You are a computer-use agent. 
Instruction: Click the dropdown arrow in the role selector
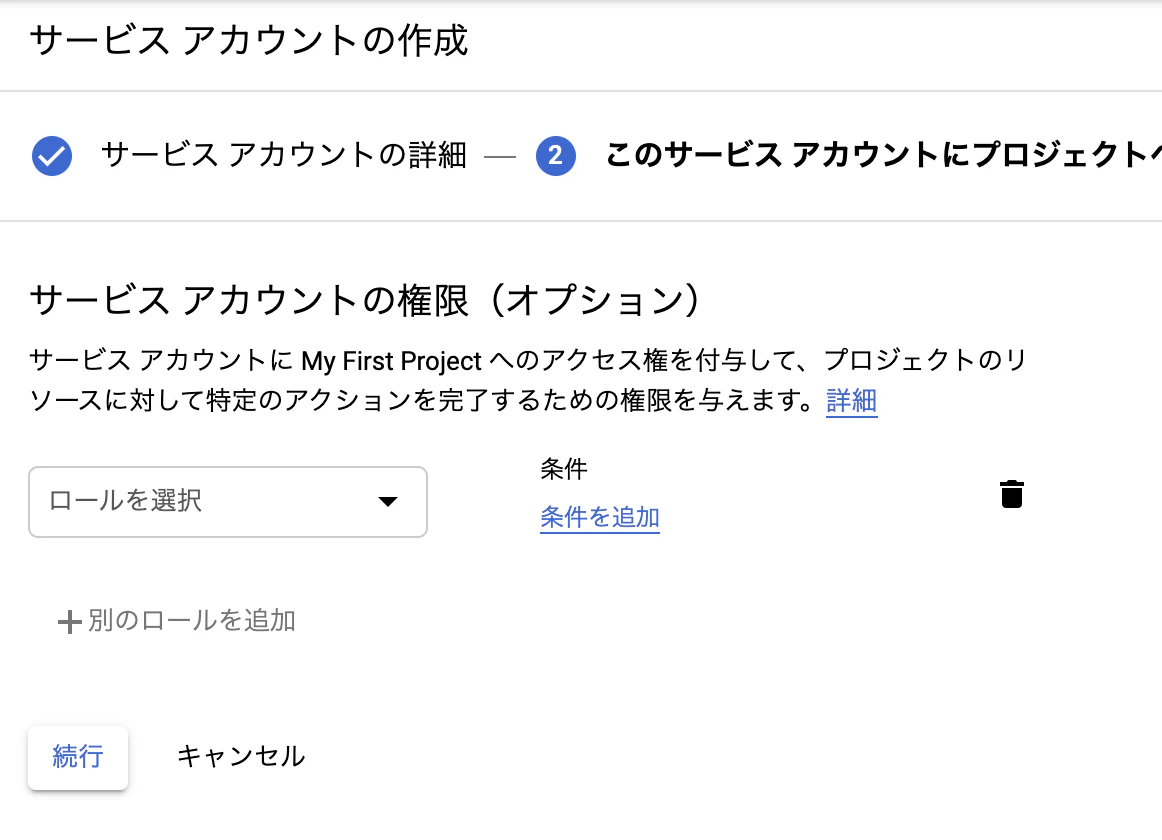[x=389, y=502]
